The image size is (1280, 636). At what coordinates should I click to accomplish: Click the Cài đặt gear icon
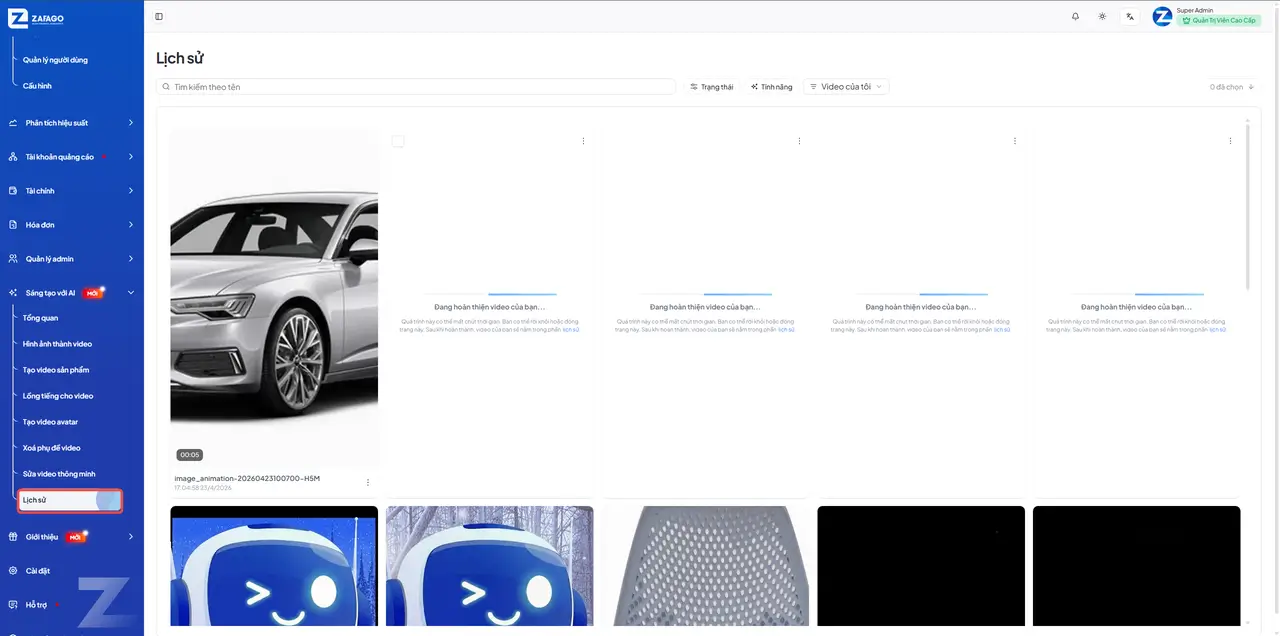[13, 571]
